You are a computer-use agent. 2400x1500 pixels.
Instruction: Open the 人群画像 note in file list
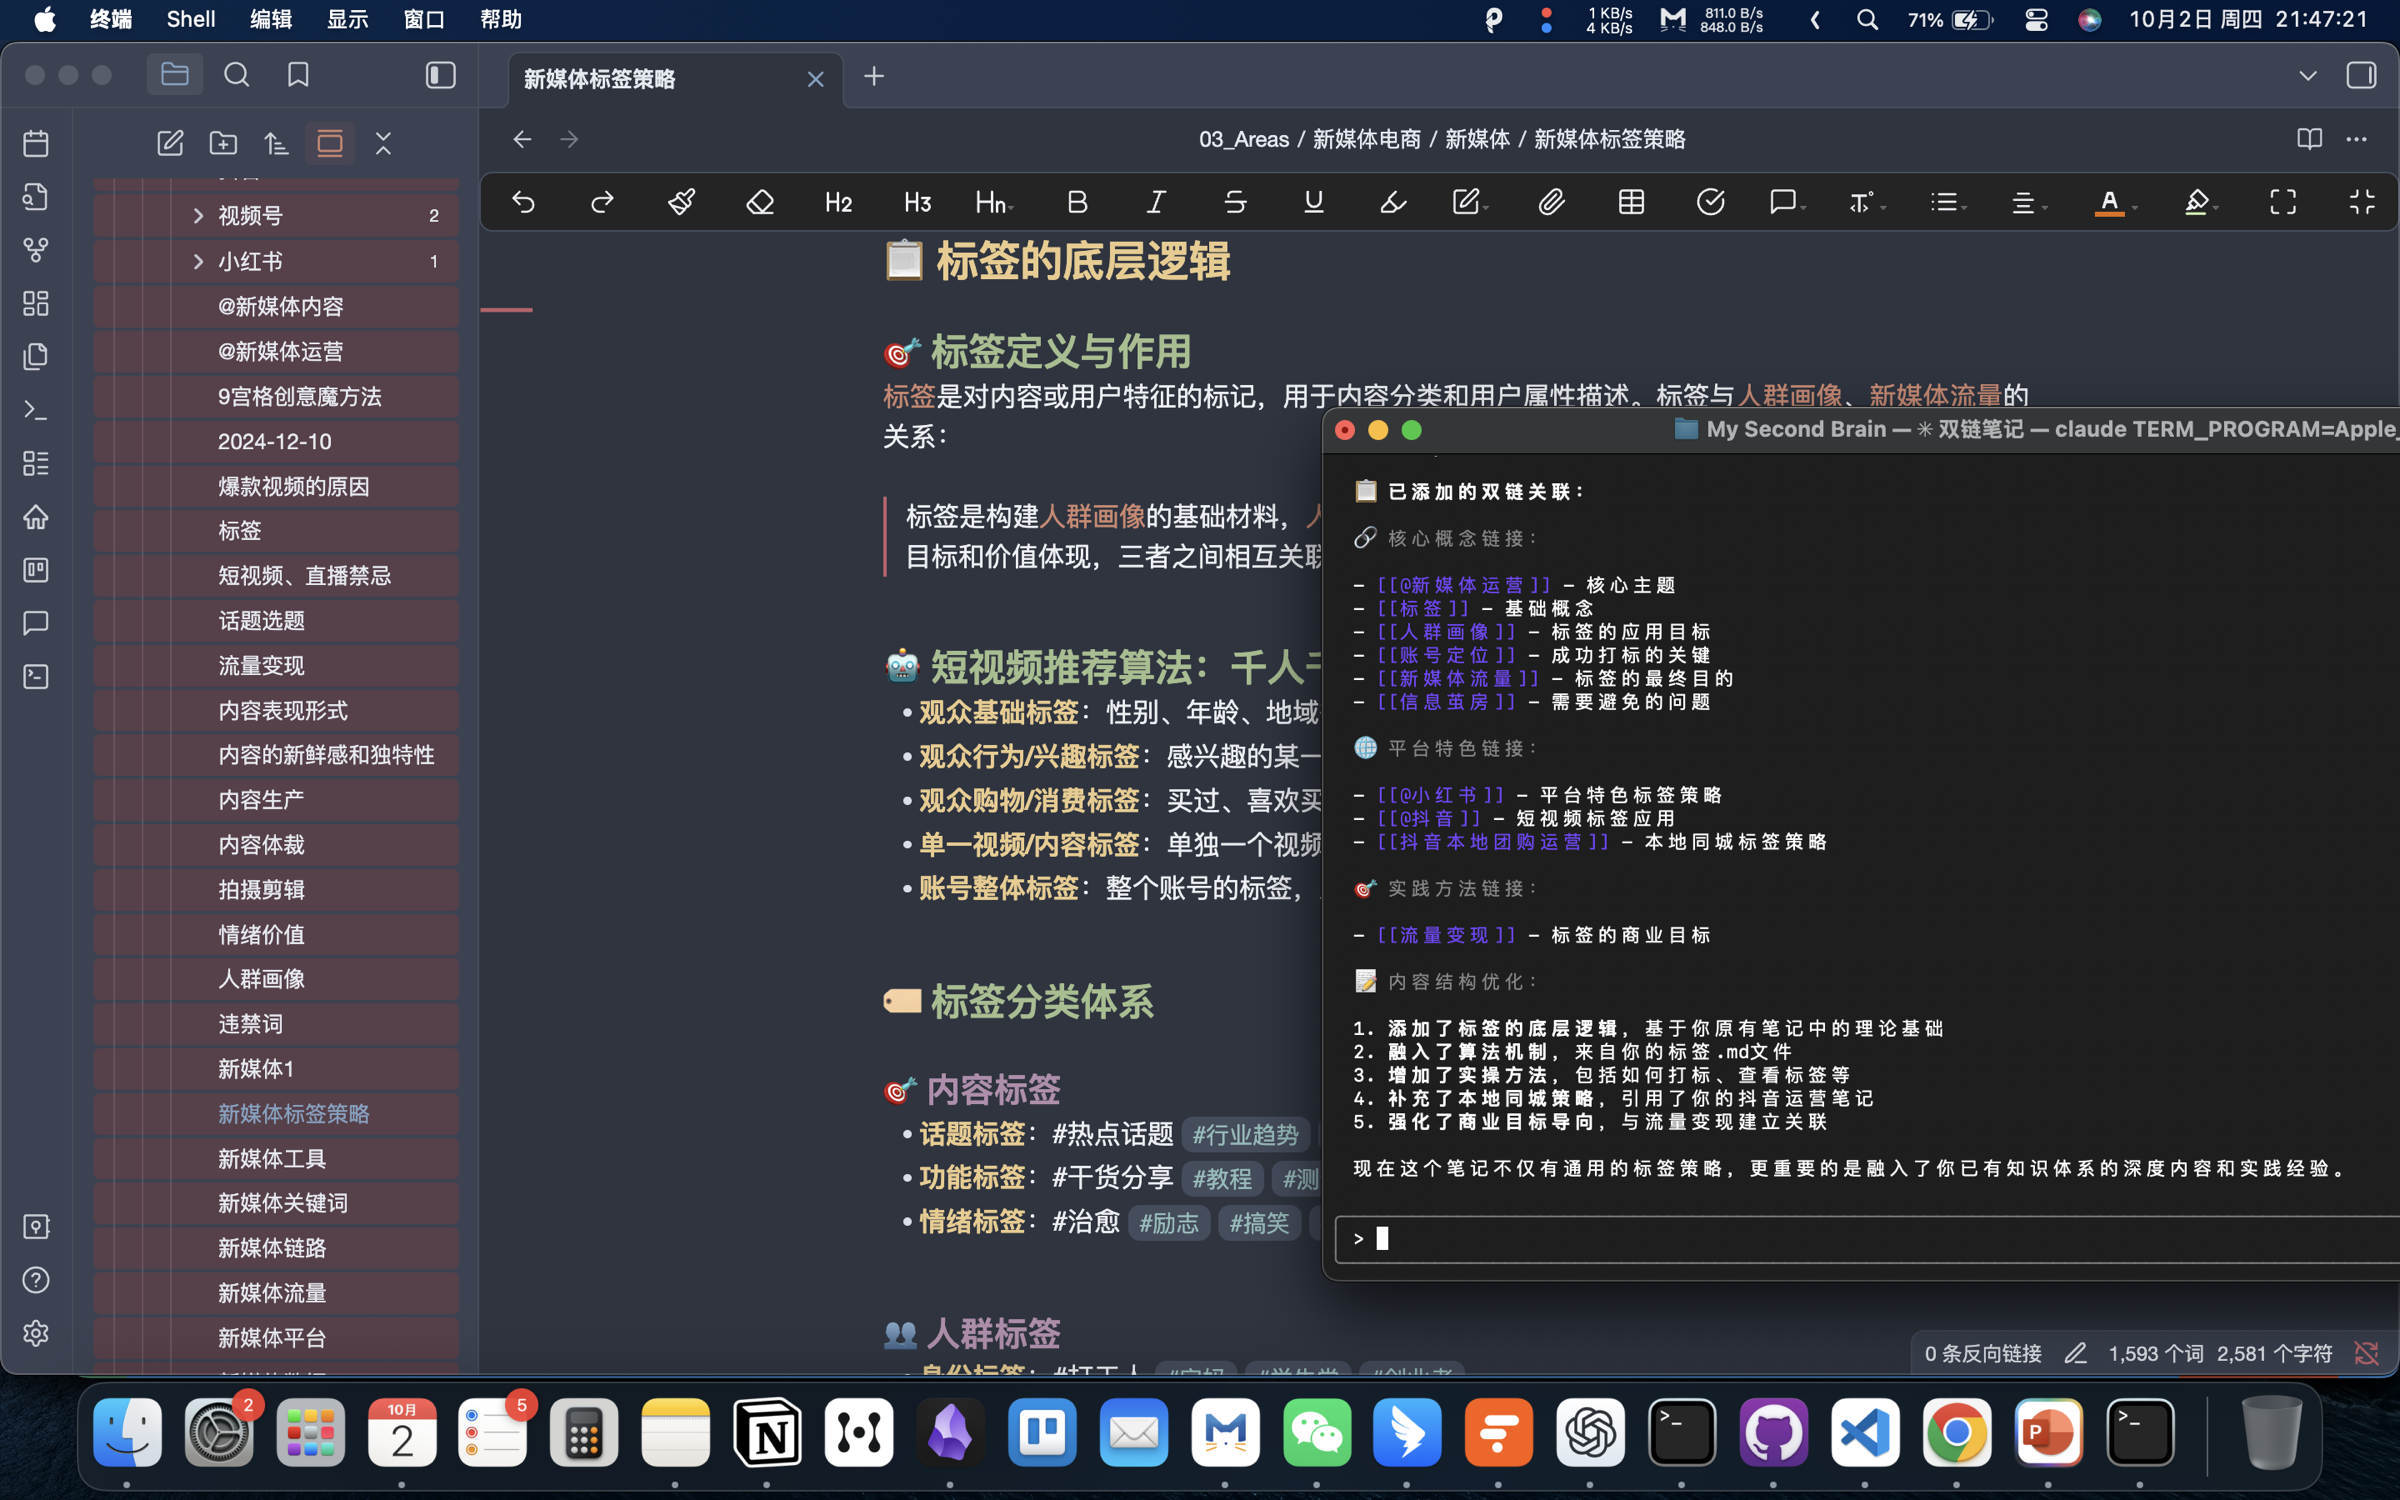pos(261,978)
